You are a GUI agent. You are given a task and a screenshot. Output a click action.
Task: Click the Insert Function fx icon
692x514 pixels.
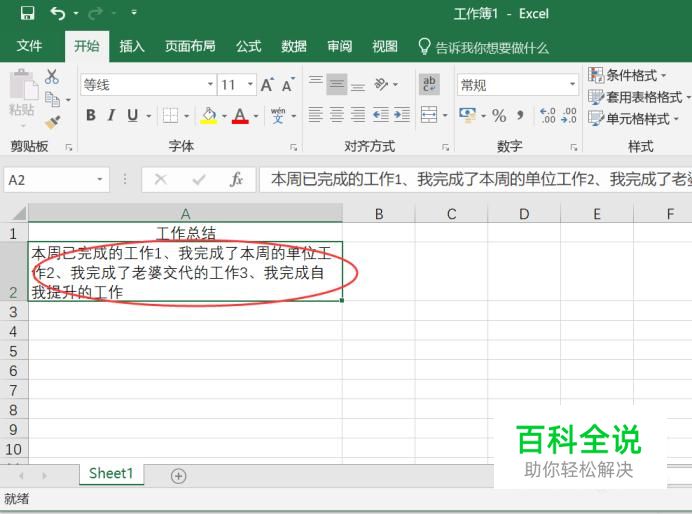(237, 180)
